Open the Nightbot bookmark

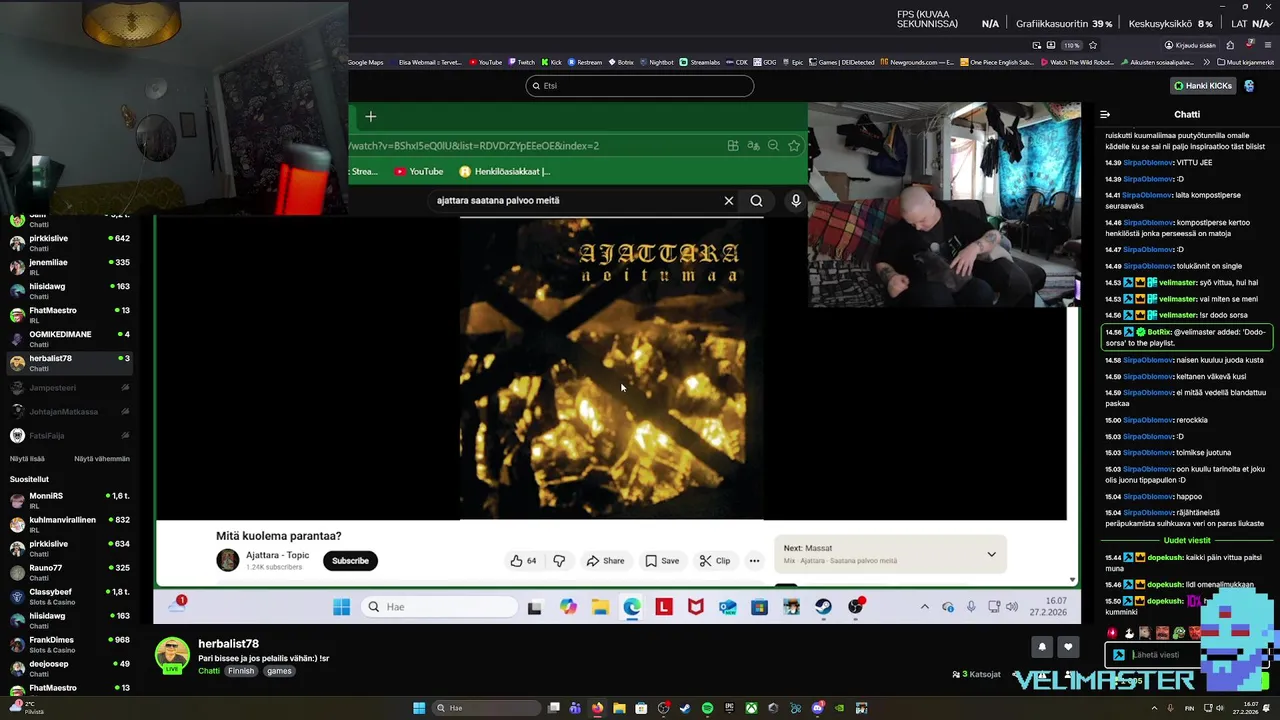coord(656,62)
